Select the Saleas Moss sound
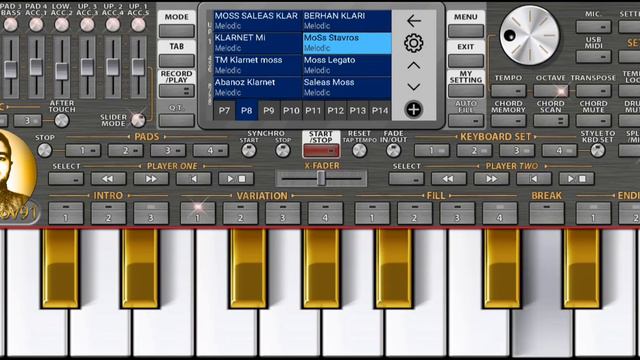 (x=347, y=88)
